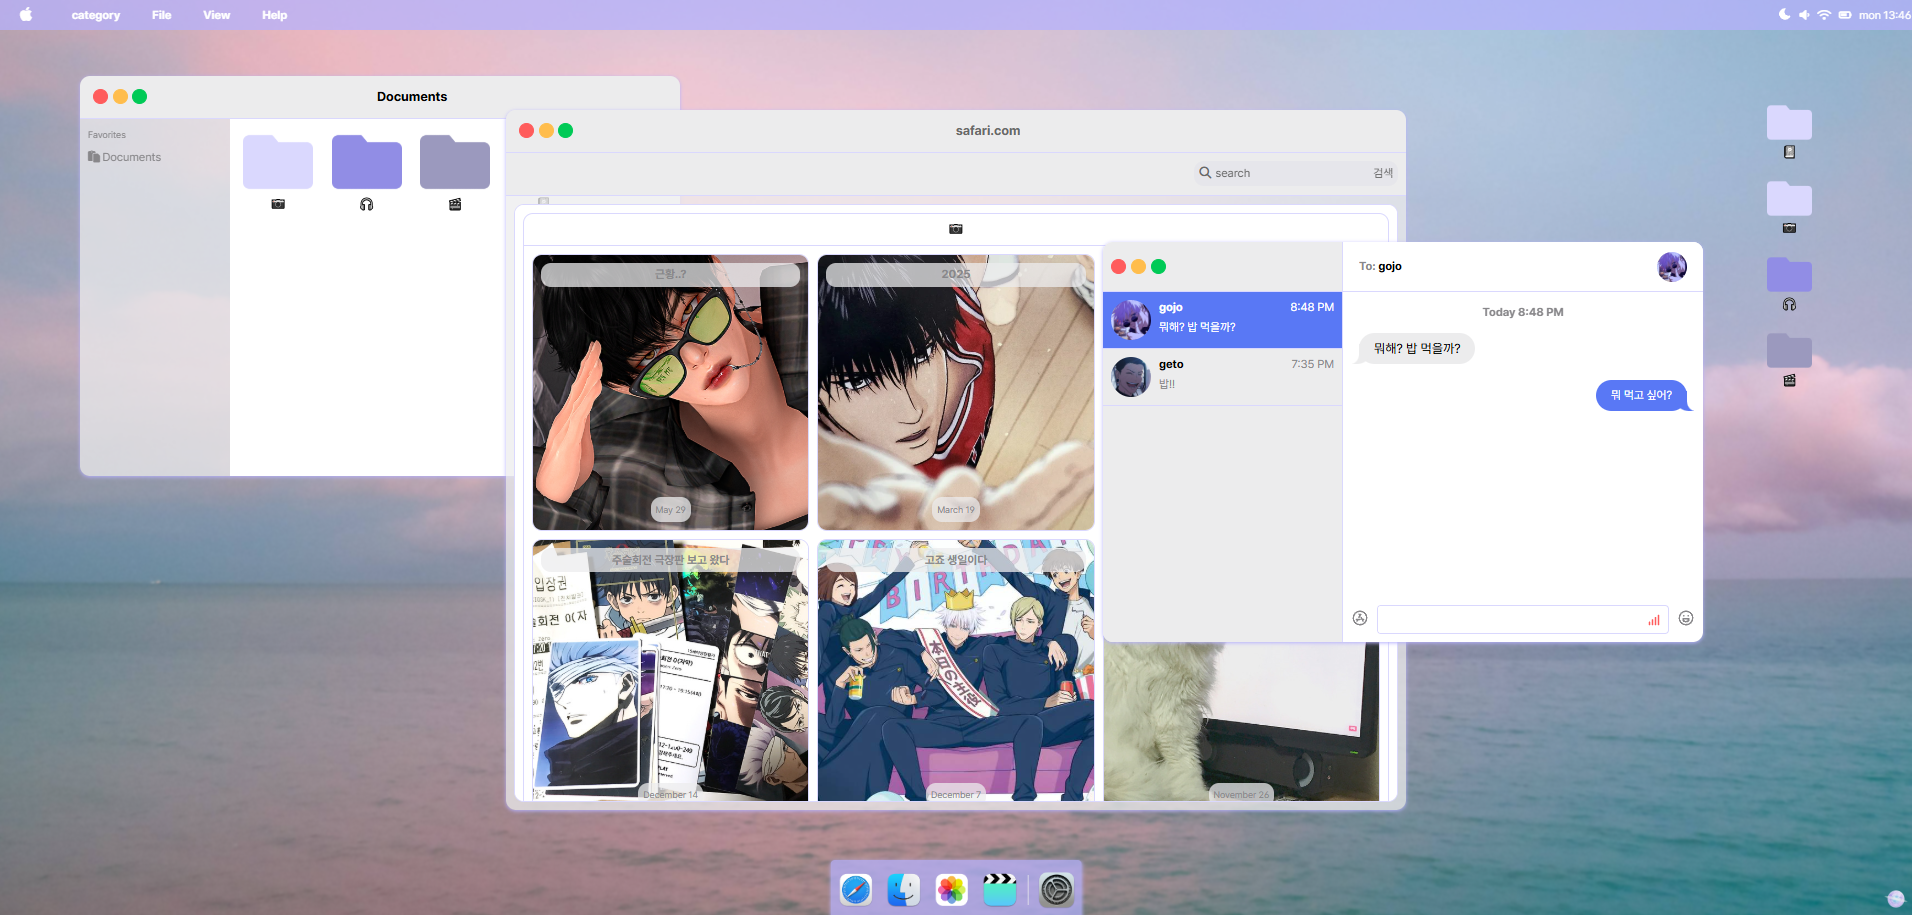The width and height of the screenshot is (1912, 915).
Task: Open the clapperboard folder on the desktop
Action: (1789, 351)
